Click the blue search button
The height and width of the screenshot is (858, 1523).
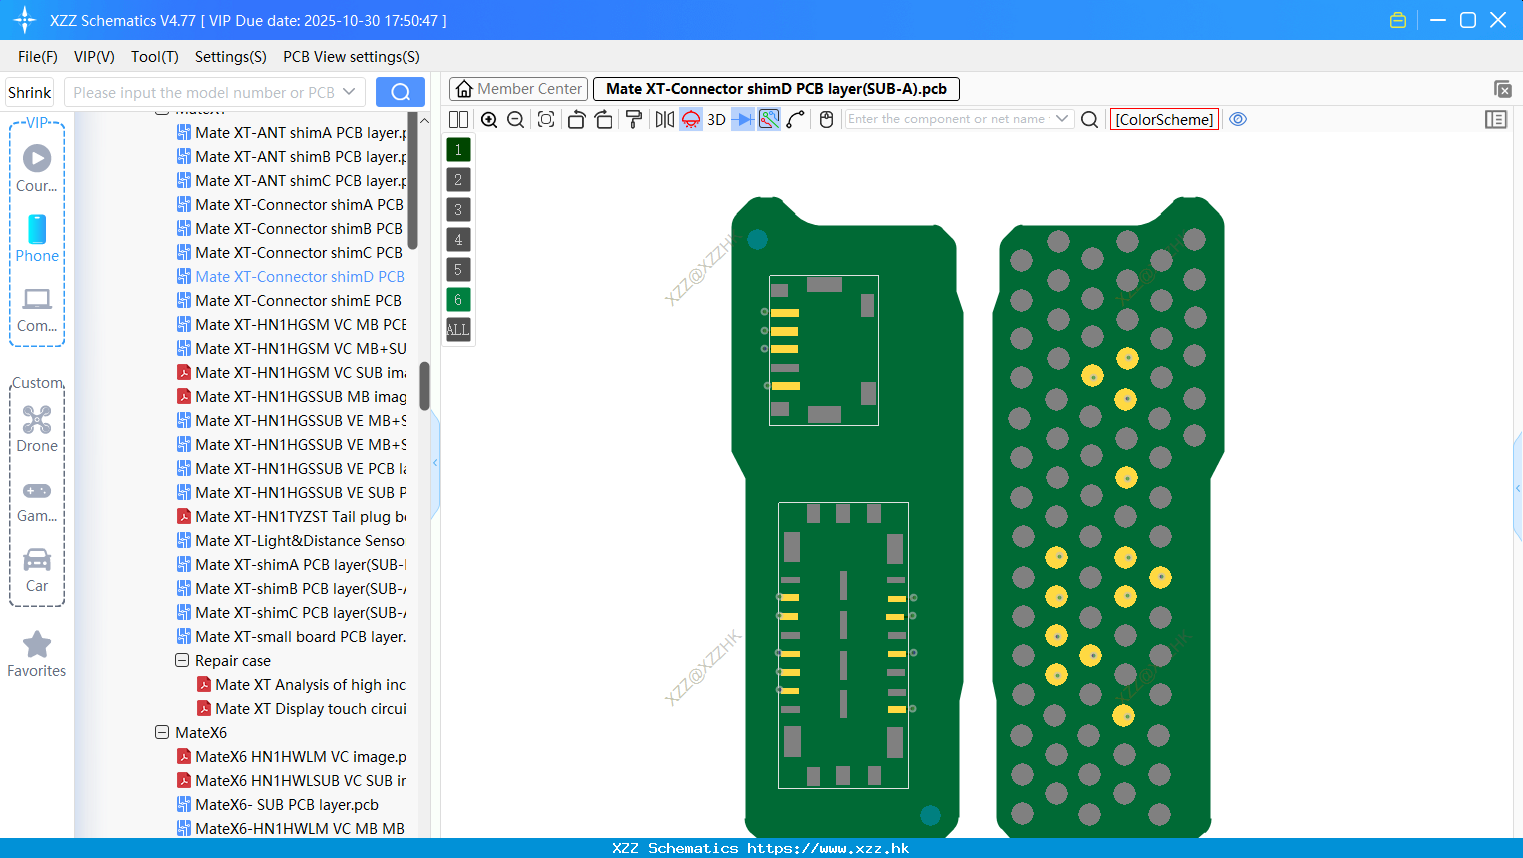point(400,92)
